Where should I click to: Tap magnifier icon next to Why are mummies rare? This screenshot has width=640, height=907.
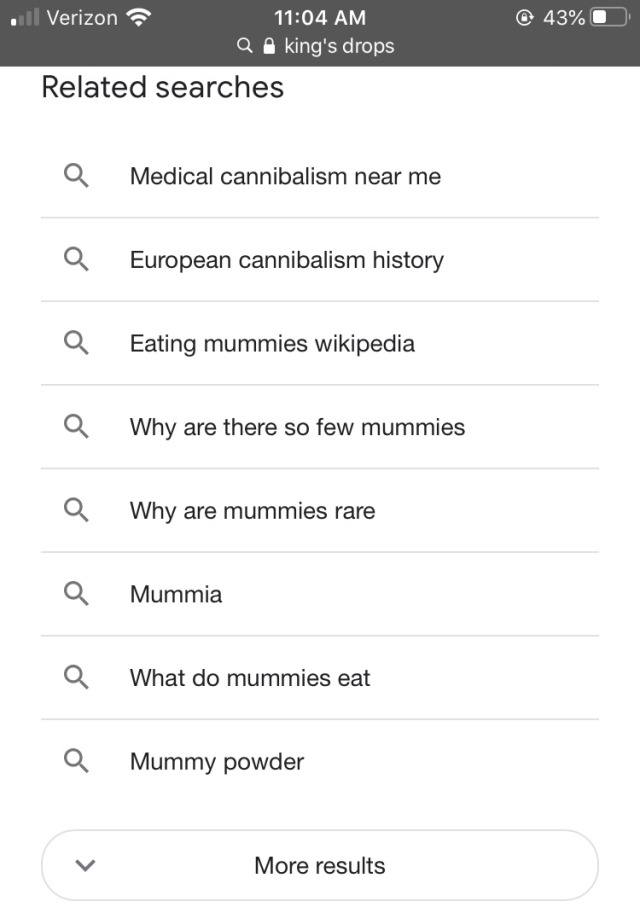click(x=76, y=510)
